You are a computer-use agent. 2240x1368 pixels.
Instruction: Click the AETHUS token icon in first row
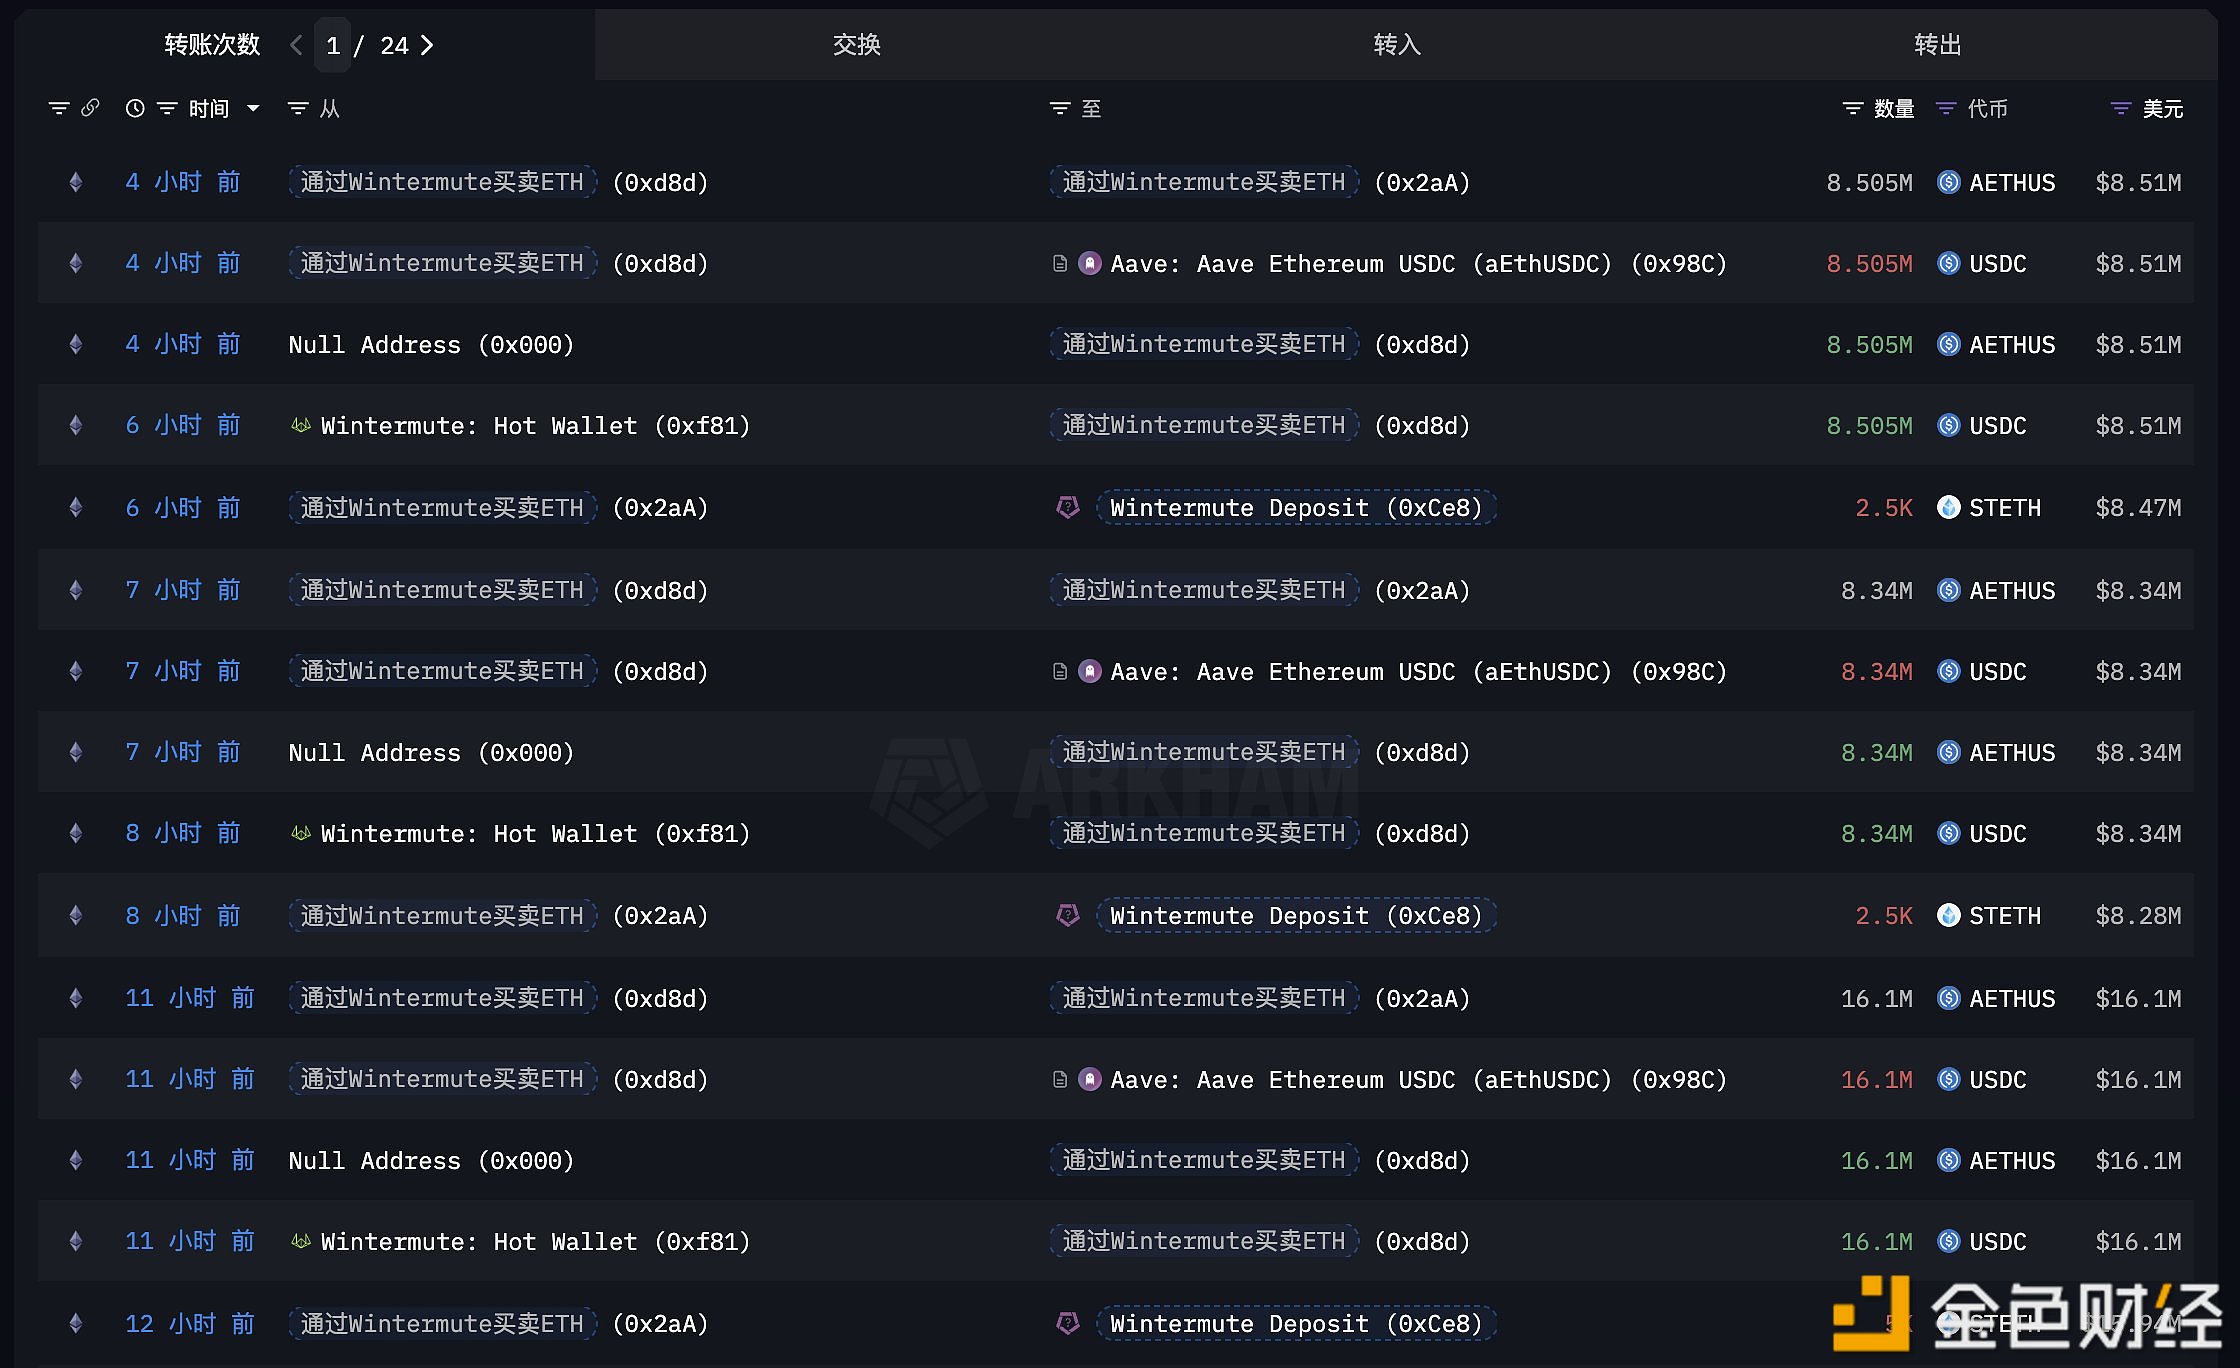[x=1948, y=182]
